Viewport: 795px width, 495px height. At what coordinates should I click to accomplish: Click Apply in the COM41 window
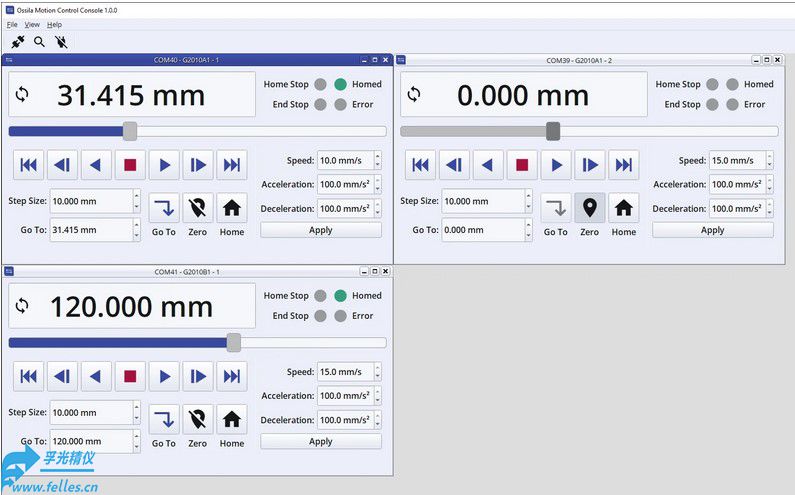320,441
